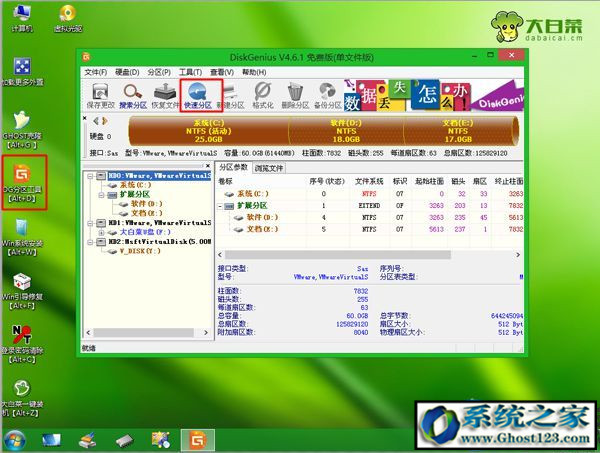
Task: Select 系统(C:) in the left disk tree
Action: pyautogui.click(x=135, y=185)
